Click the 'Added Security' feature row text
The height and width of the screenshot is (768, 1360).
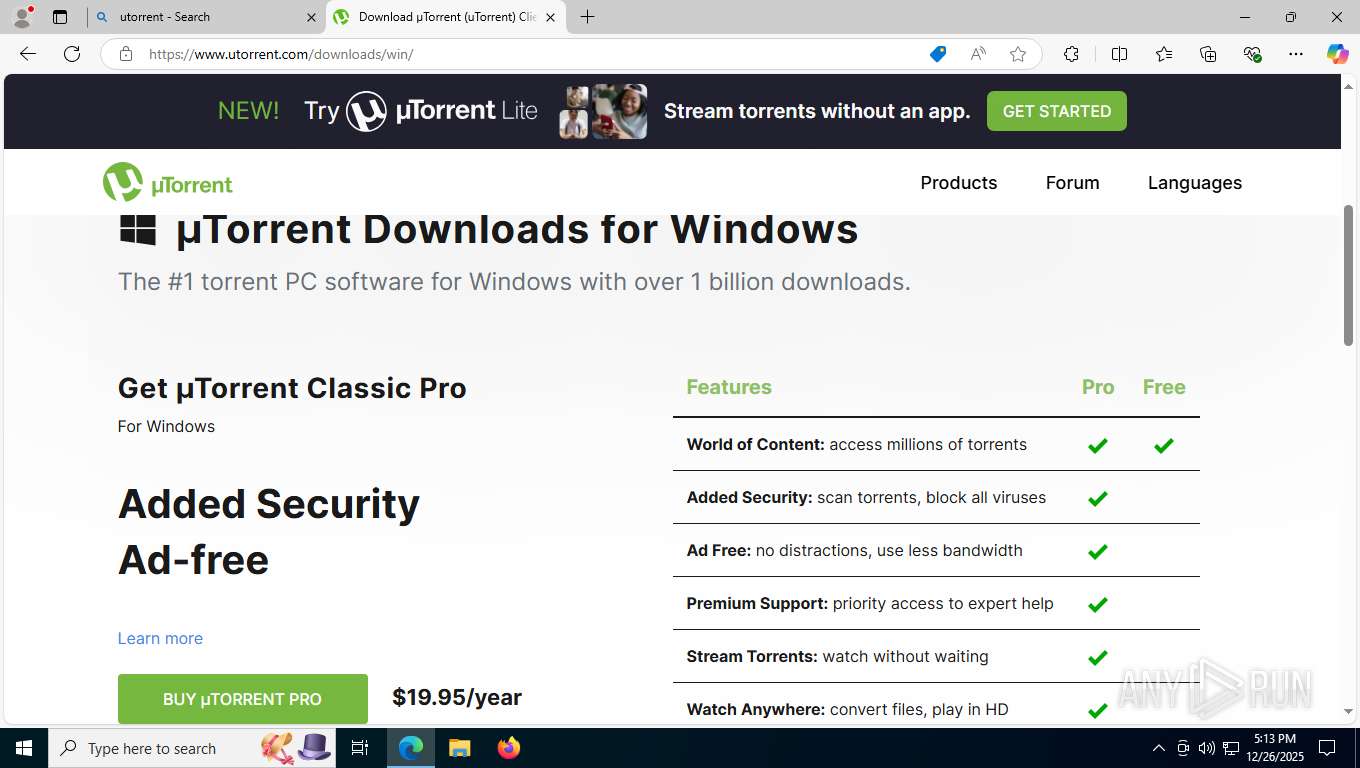tap(866, 497)
